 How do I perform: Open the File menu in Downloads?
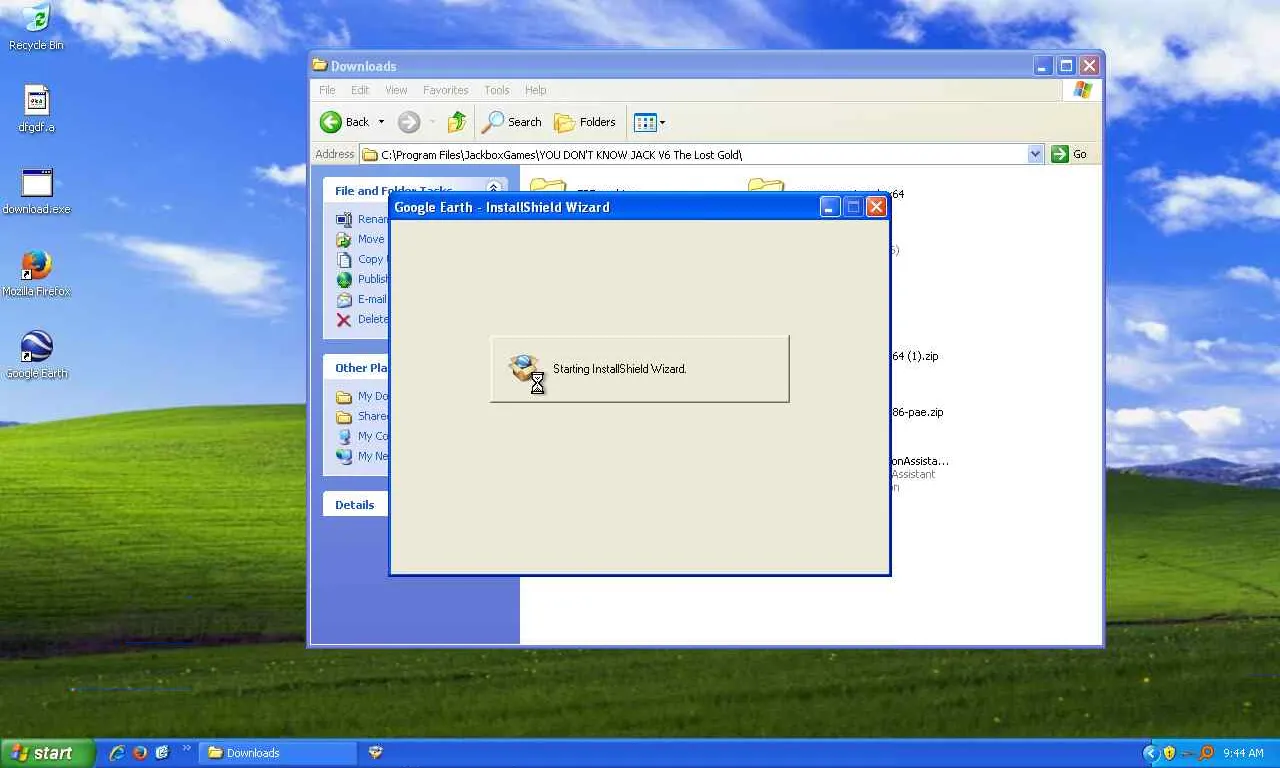[x=327, y=90]
